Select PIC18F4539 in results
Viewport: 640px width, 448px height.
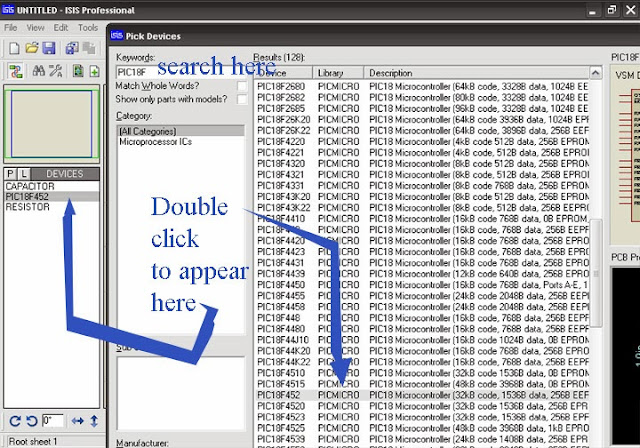click(422, 439)
